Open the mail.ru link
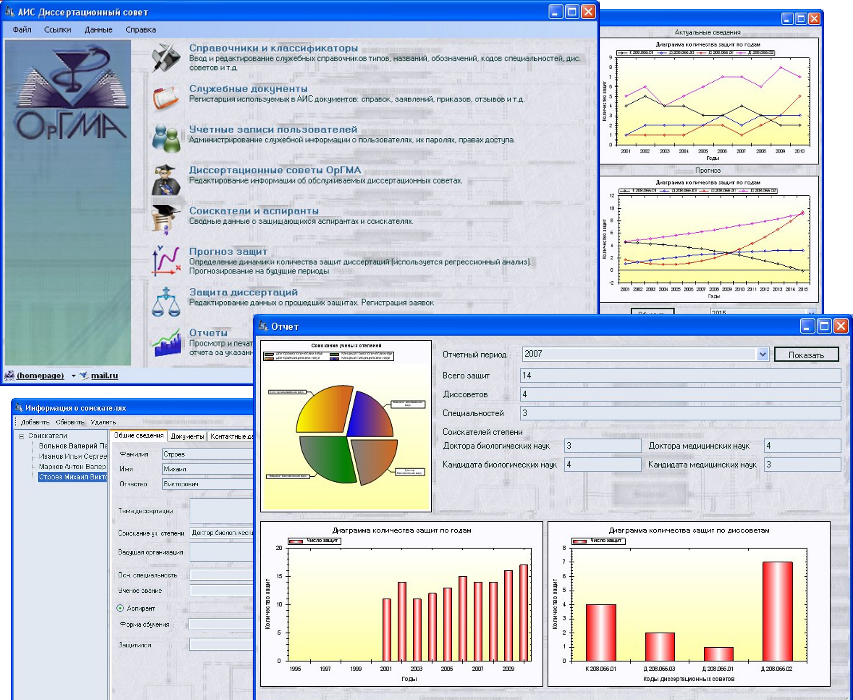This screenshot has width=853, height=700. [104, 376]
